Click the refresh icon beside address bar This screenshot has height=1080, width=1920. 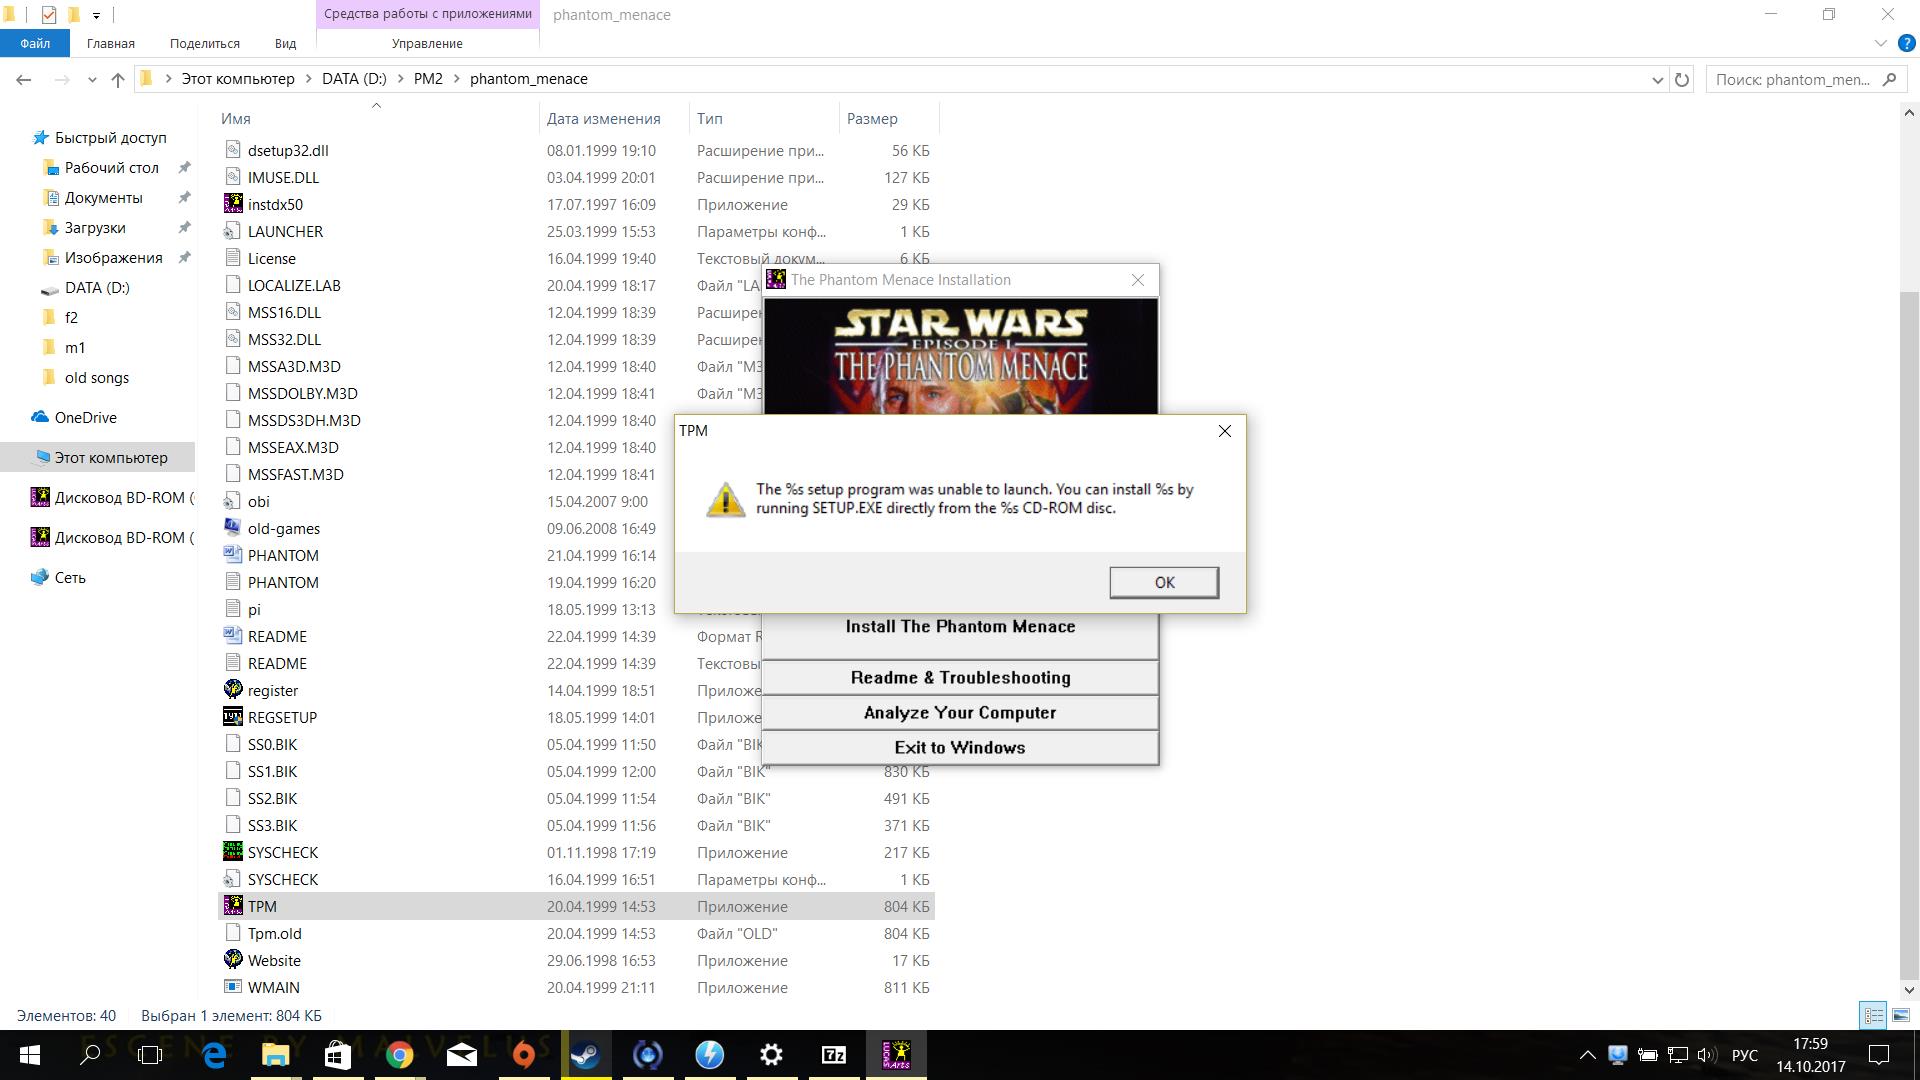coord(1682,79)
